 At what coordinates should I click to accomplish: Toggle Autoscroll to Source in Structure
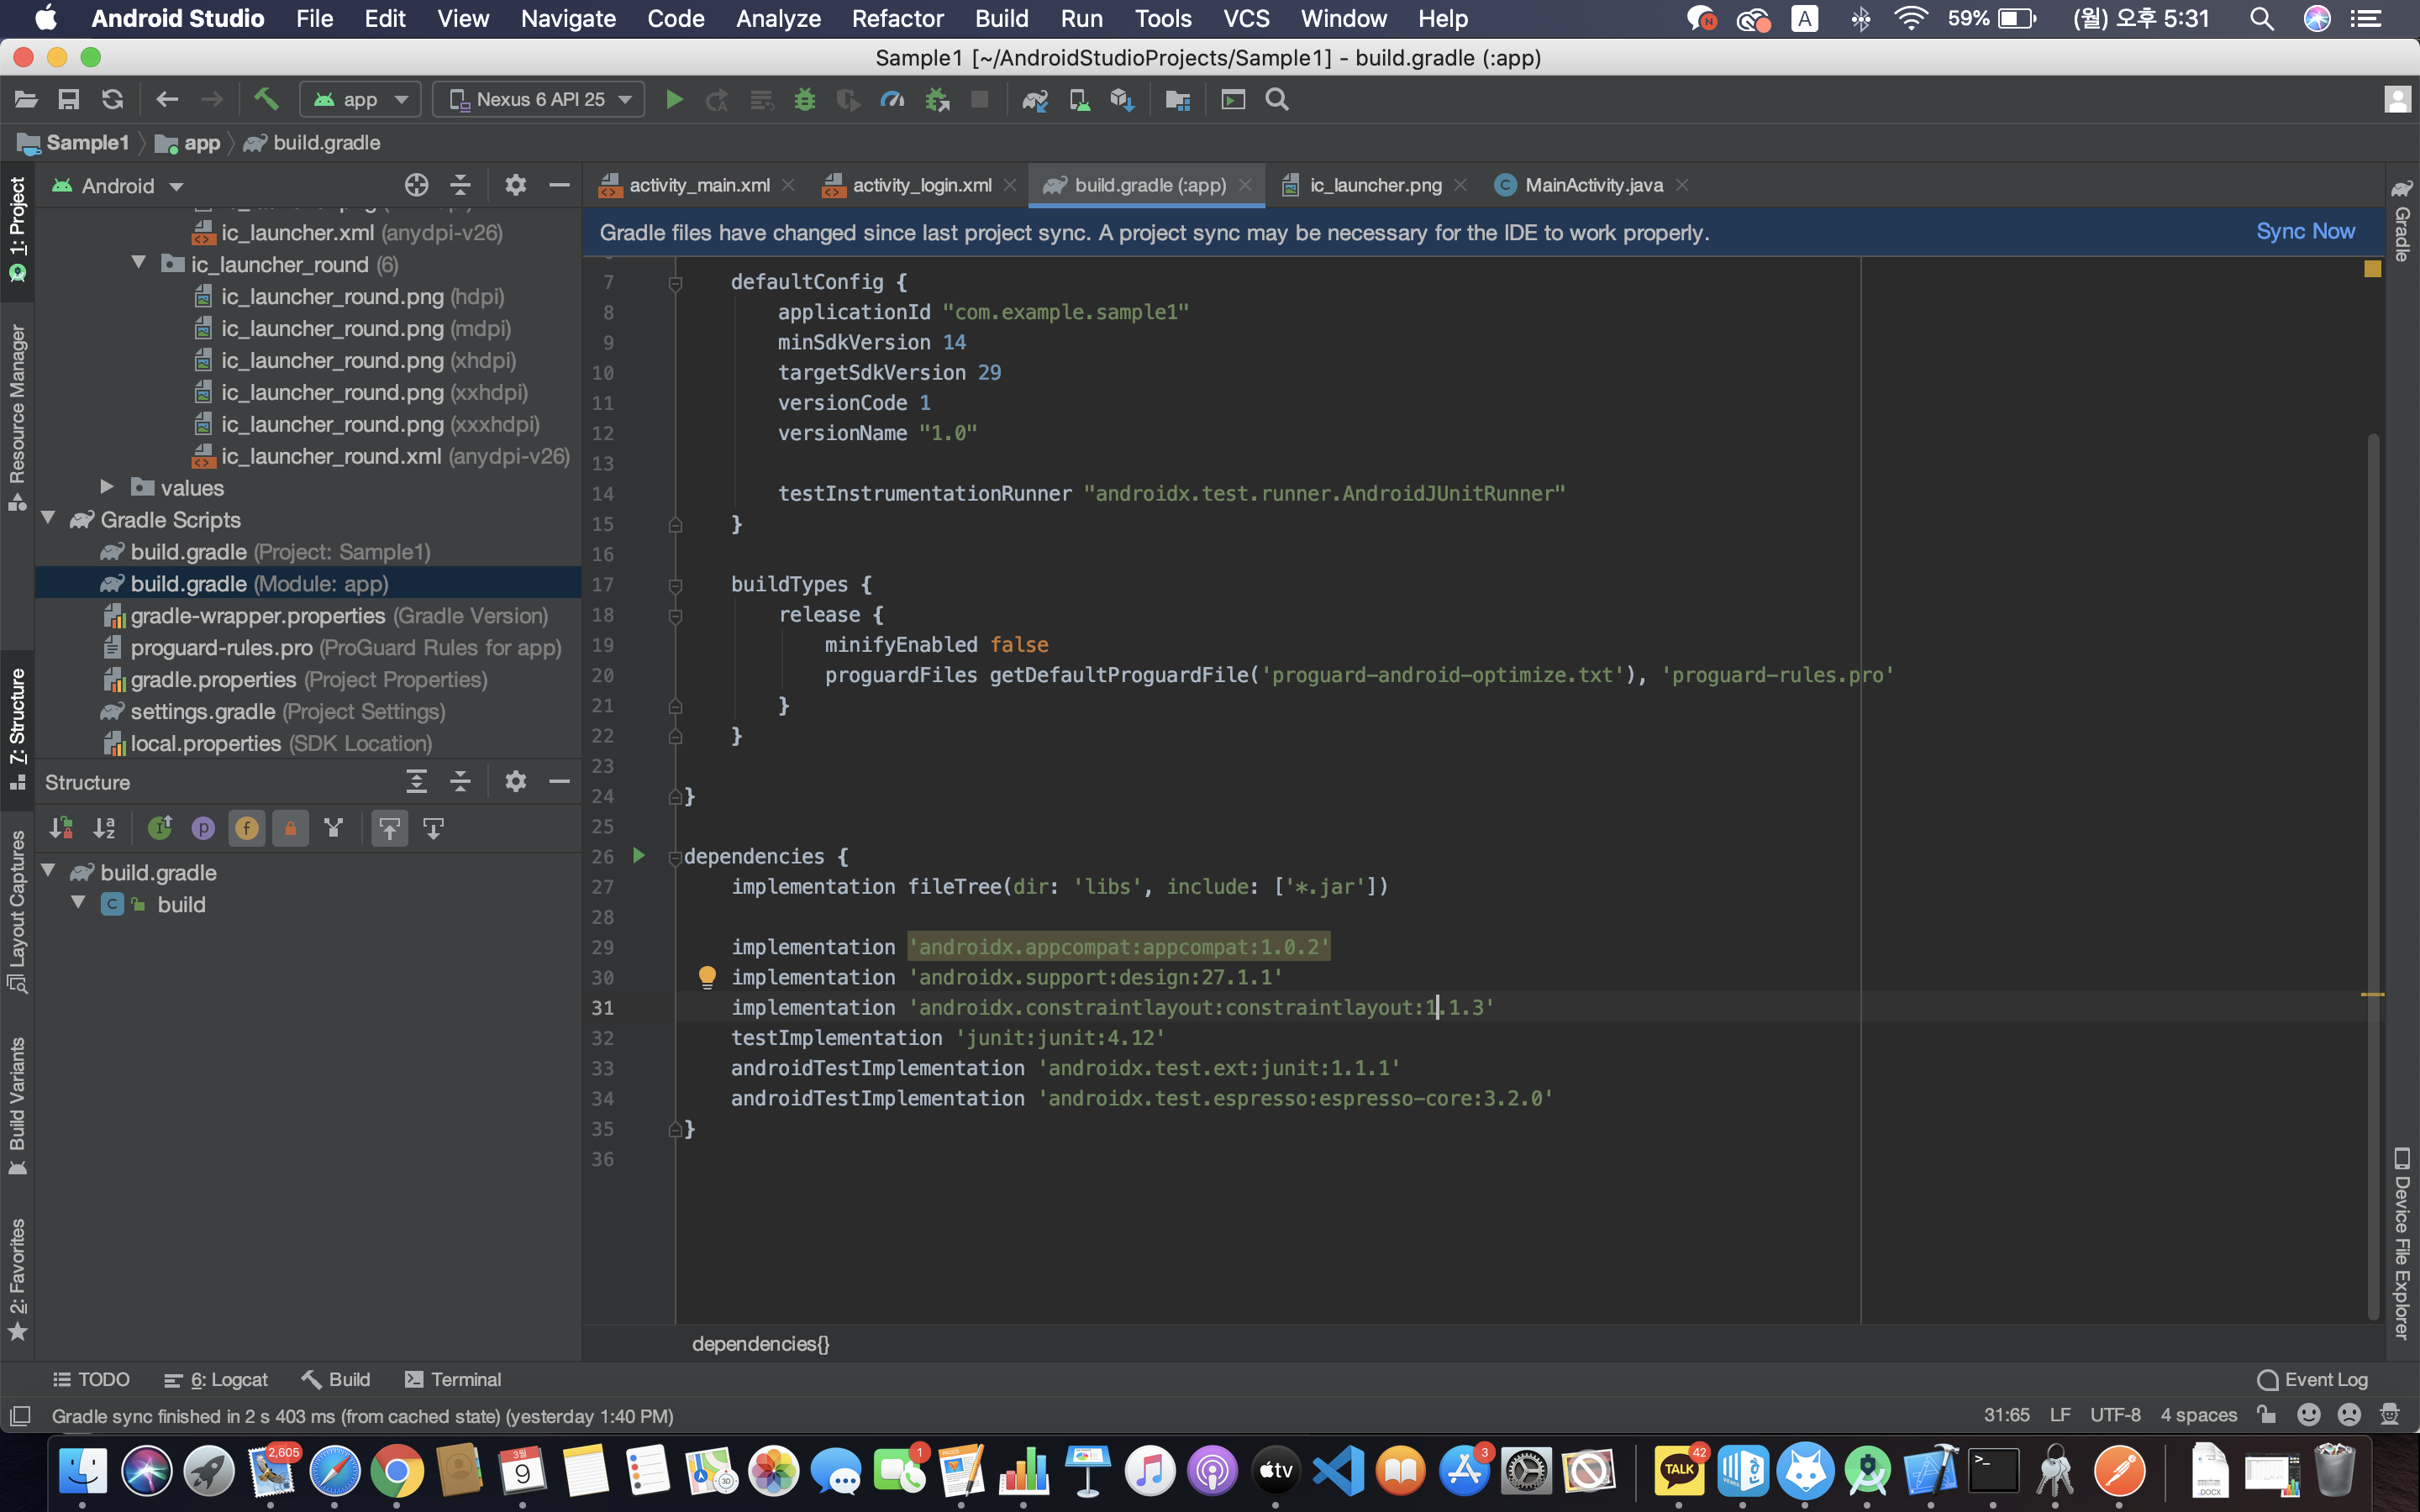[389, 828]
